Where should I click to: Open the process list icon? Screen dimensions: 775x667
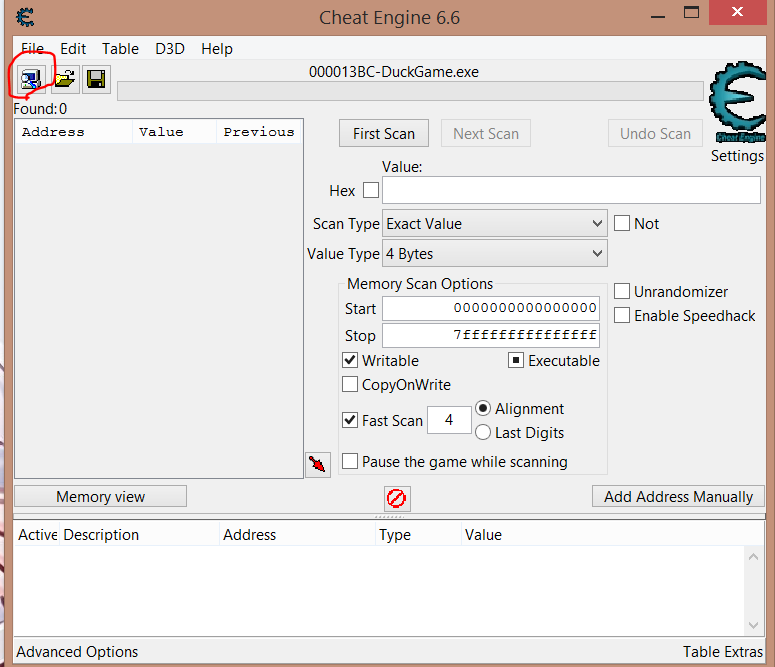click(x=31, y=79)
